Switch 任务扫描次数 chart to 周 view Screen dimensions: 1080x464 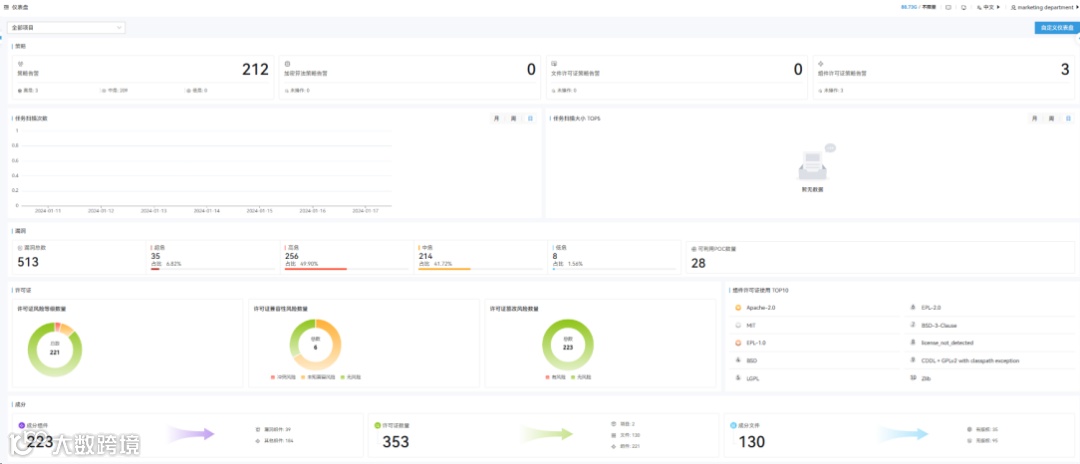pos(513,118)
